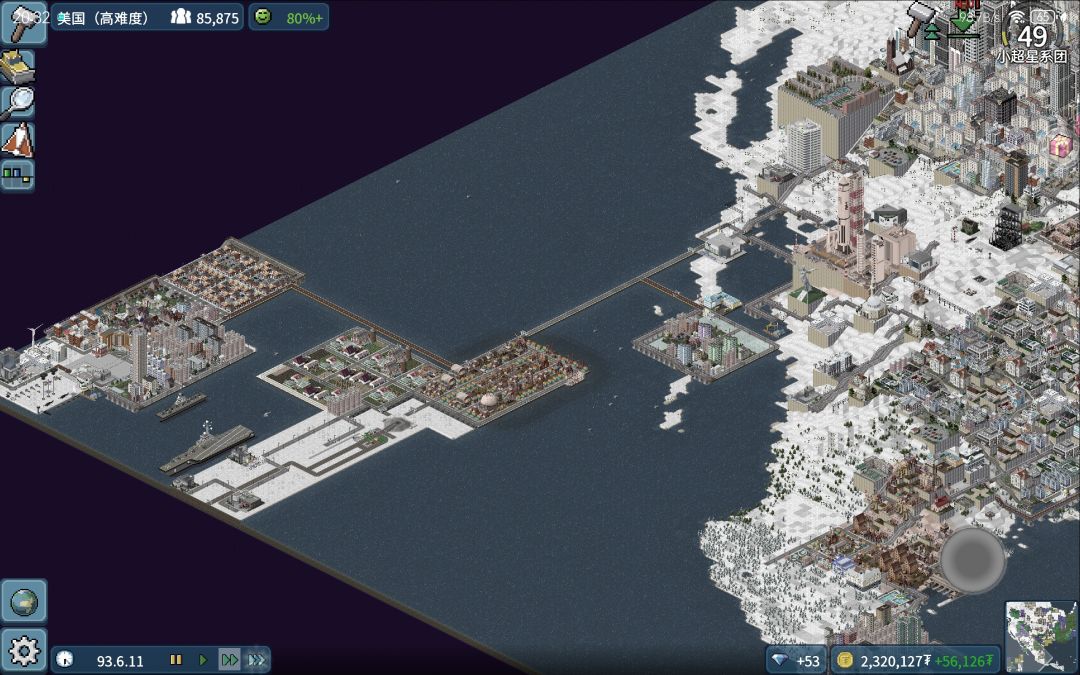Screen dimensions: 1080x675
Task: Click the city name 美国（高难度）
Action: [103, 19]
